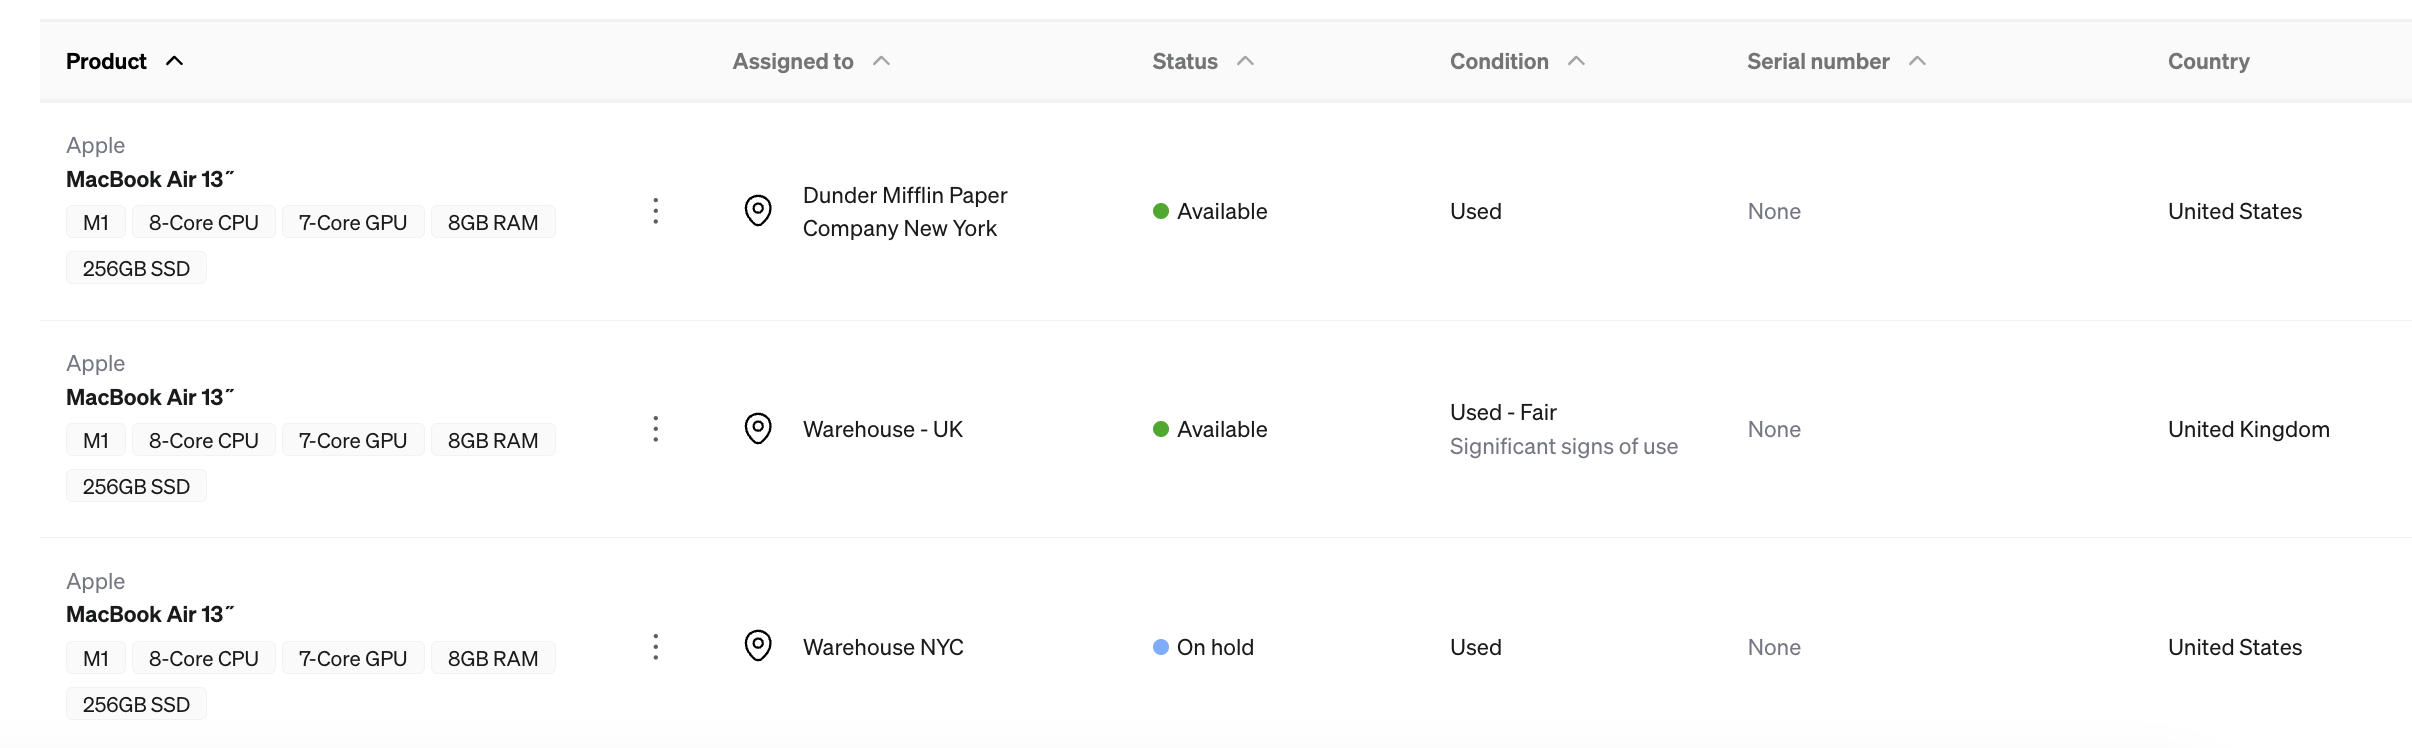Image resolution: width=2412 pixels, height=748 pixels.
Task: Click the 8-Core CPU tag in the Dunder Mifflin row
Action: (204, 222)
